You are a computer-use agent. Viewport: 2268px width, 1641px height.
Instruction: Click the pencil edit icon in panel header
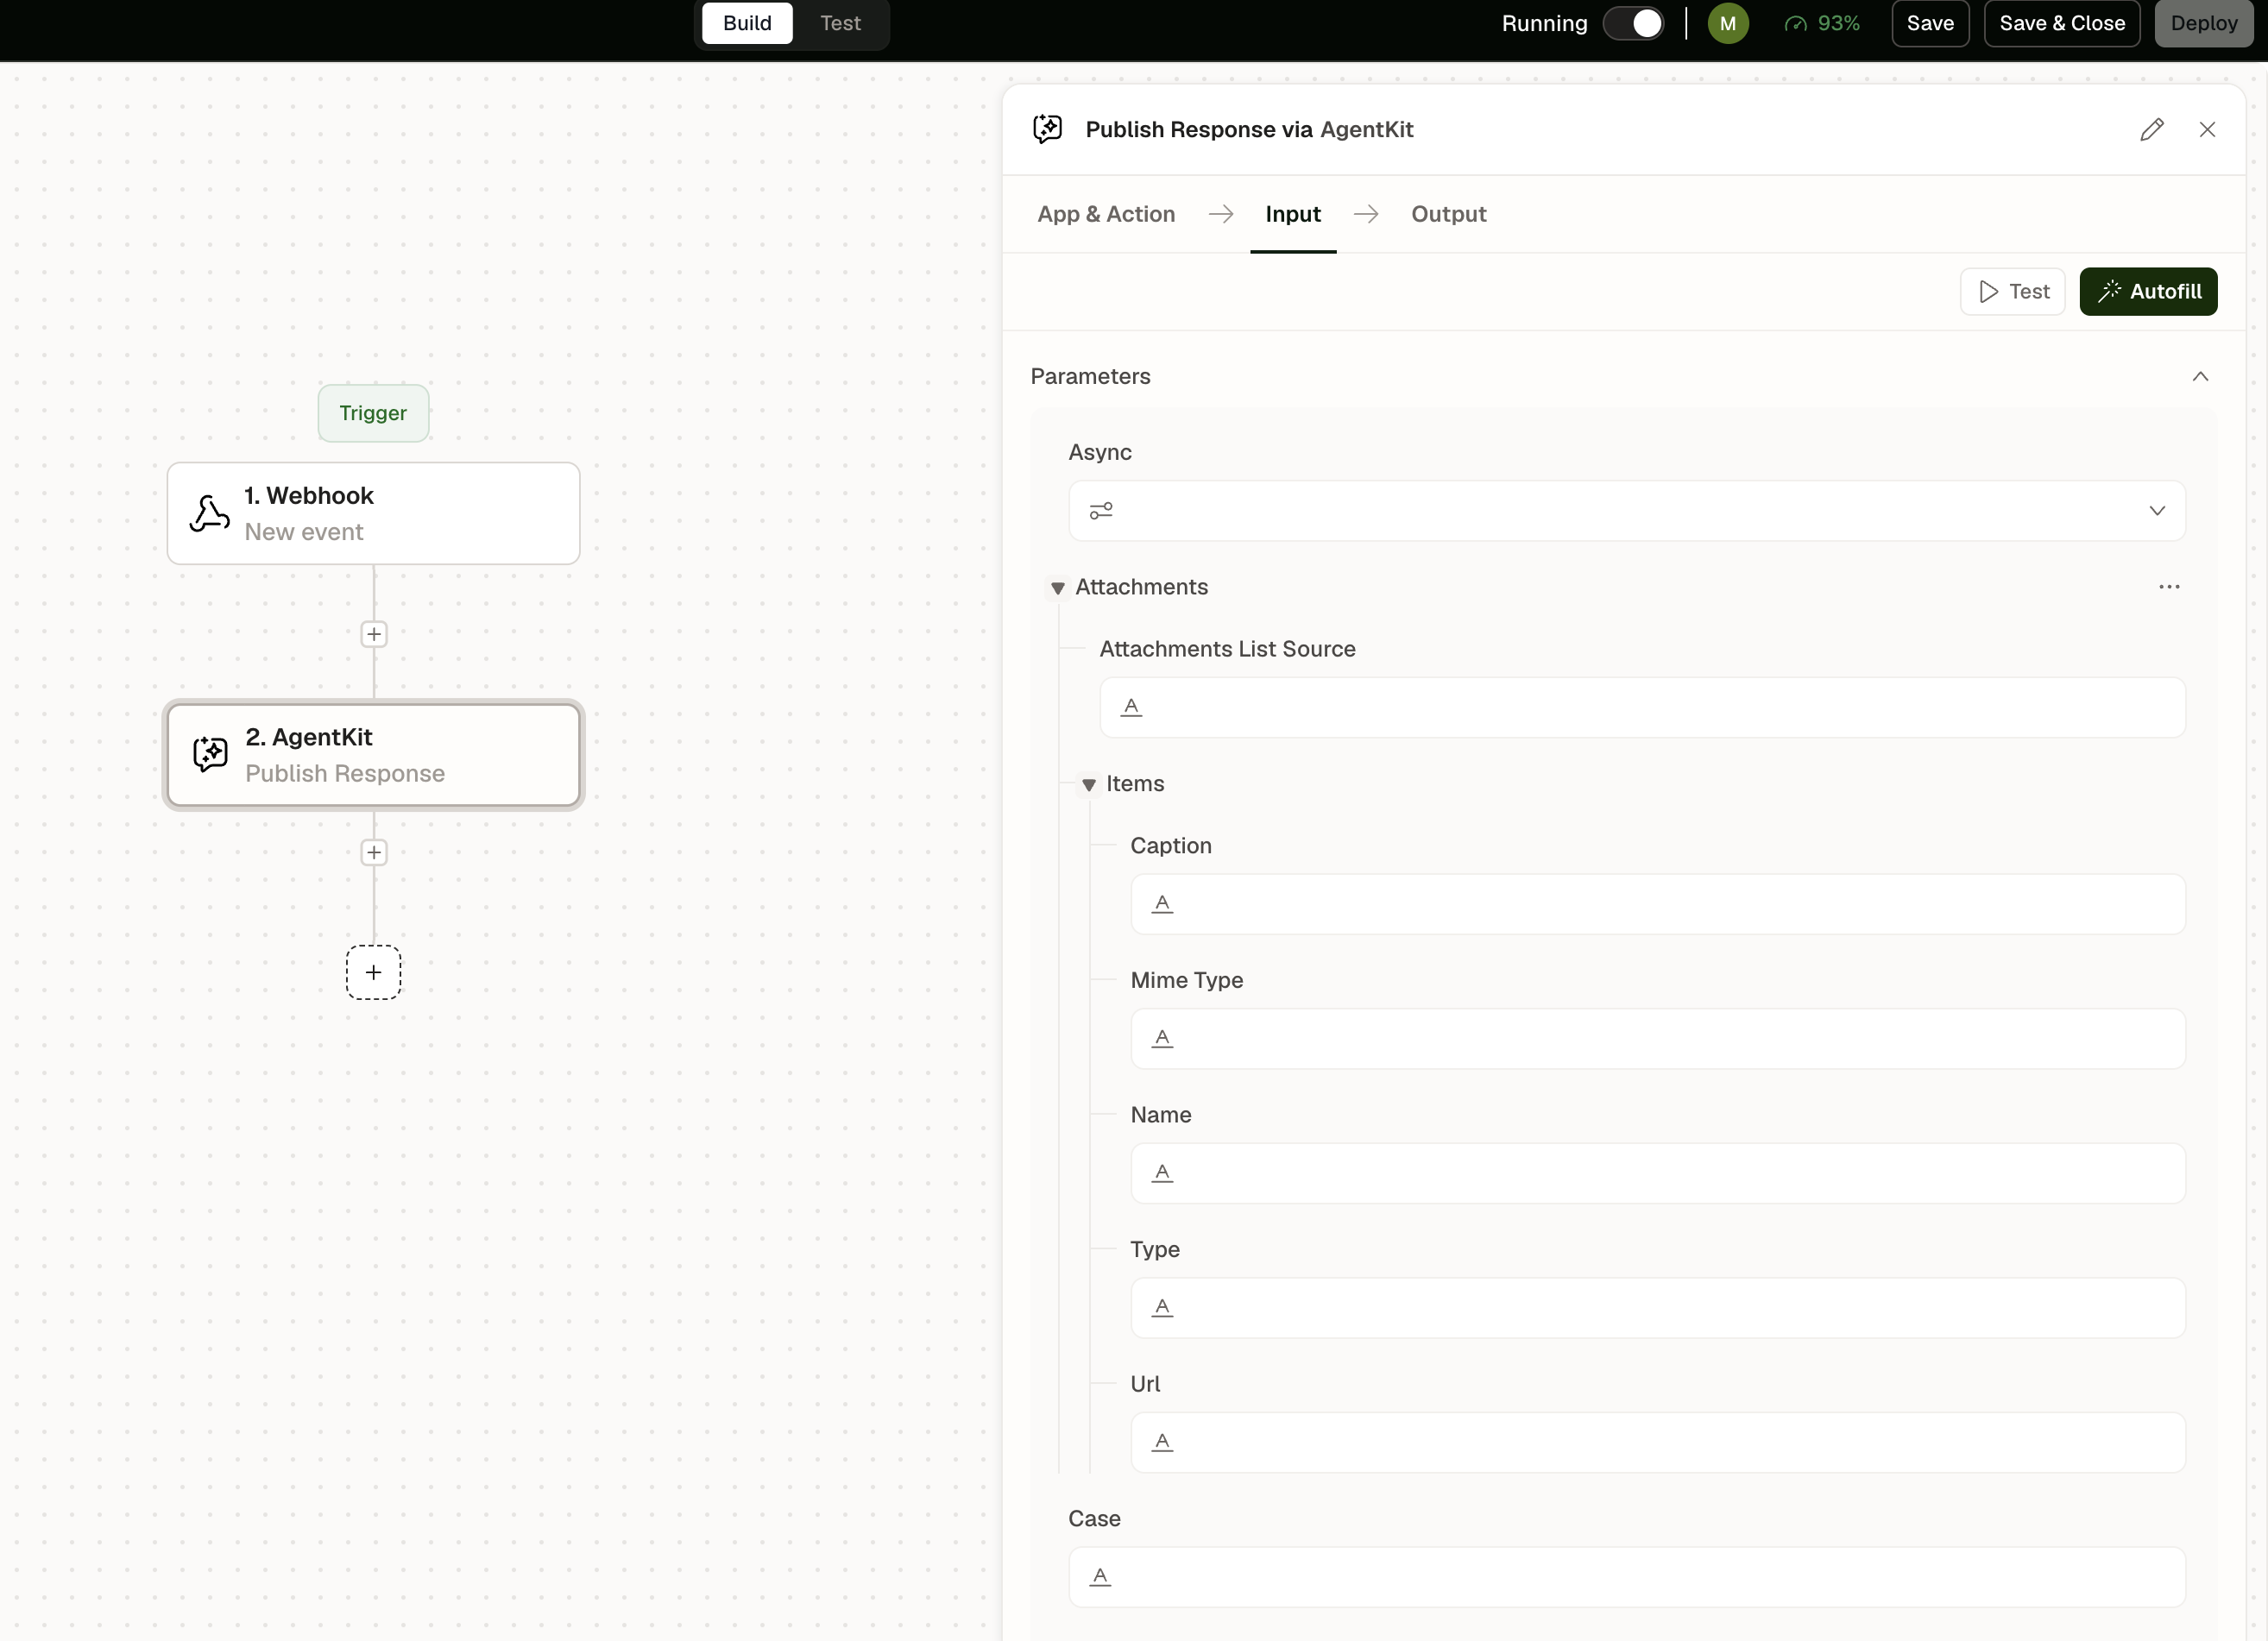[x=2152, y=130]
